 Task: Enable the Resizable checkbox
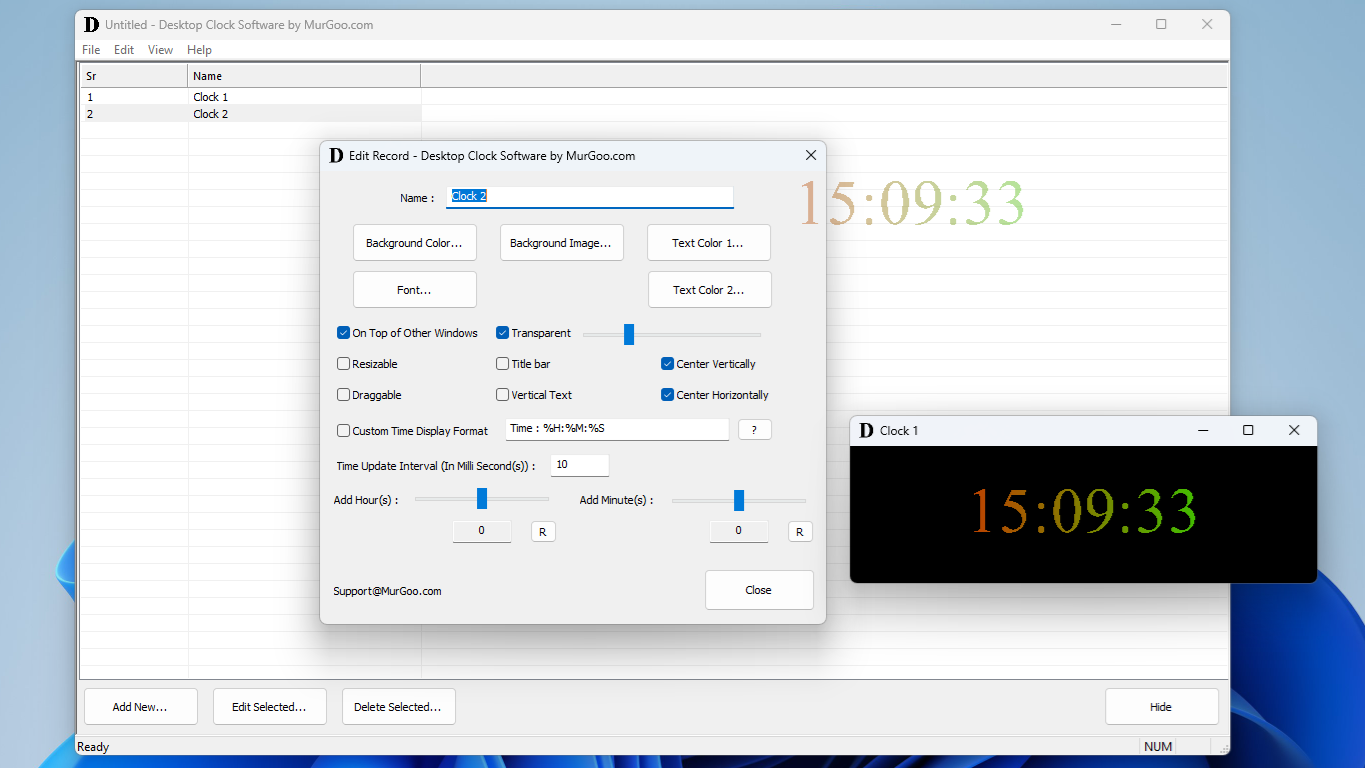(x=343, y=363)
